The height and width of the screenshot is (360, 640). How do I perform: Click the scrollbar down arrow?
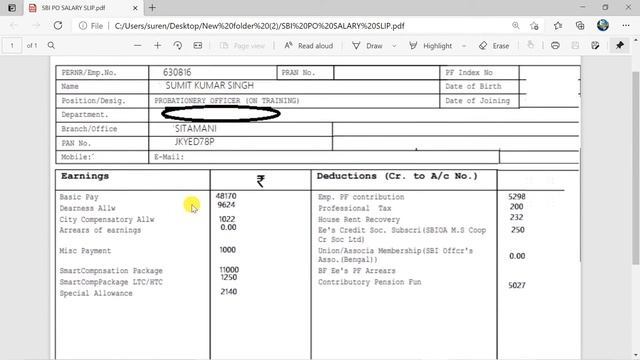click(x=636, y=356)
